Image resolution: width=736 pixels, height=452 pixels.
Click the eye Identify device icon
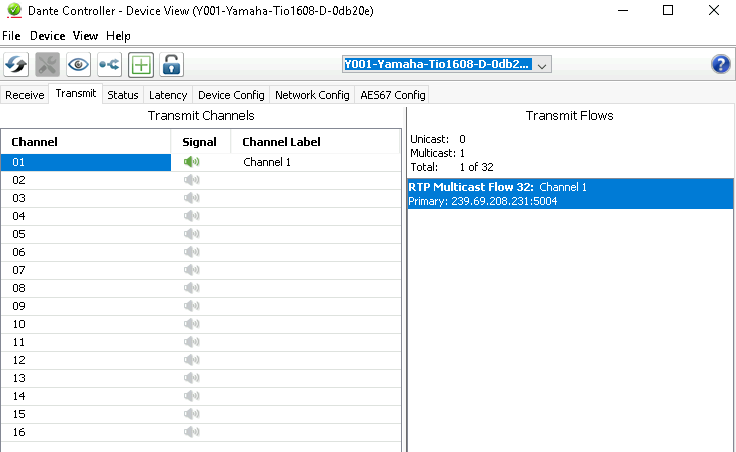click(x=78, y=64)
